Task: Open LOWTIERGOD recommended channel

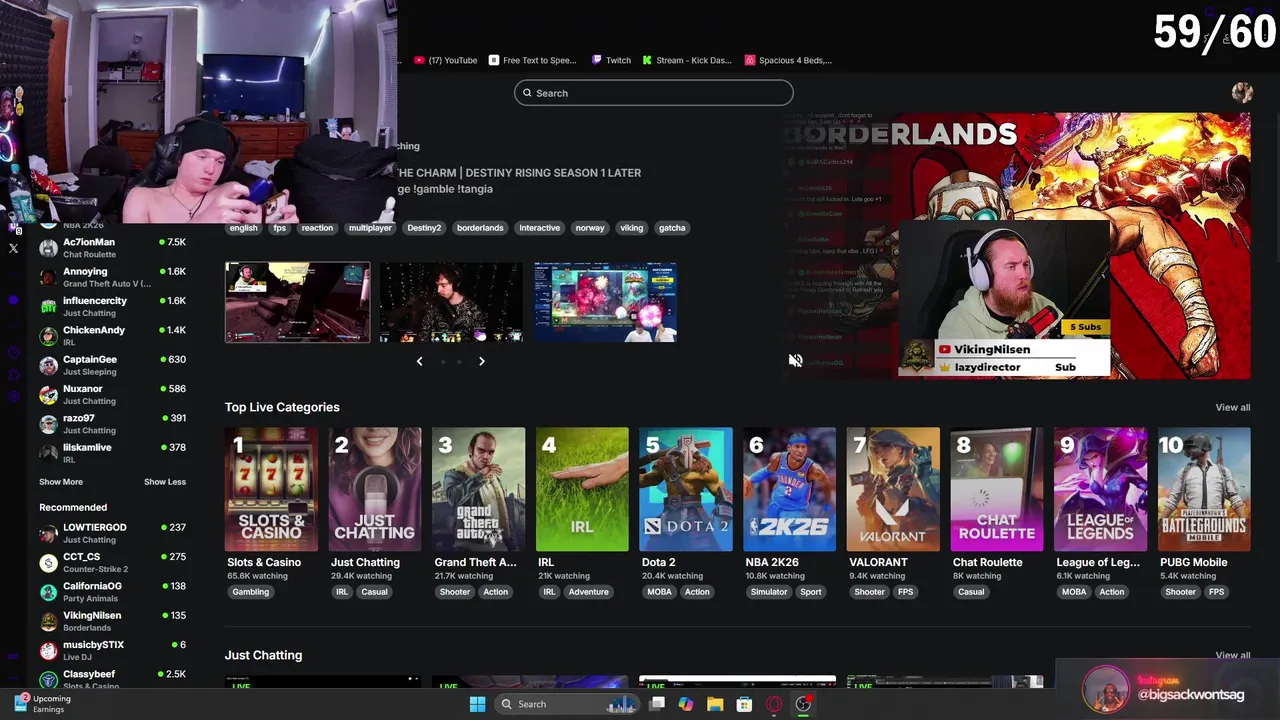Action: [x=112, y=533]
